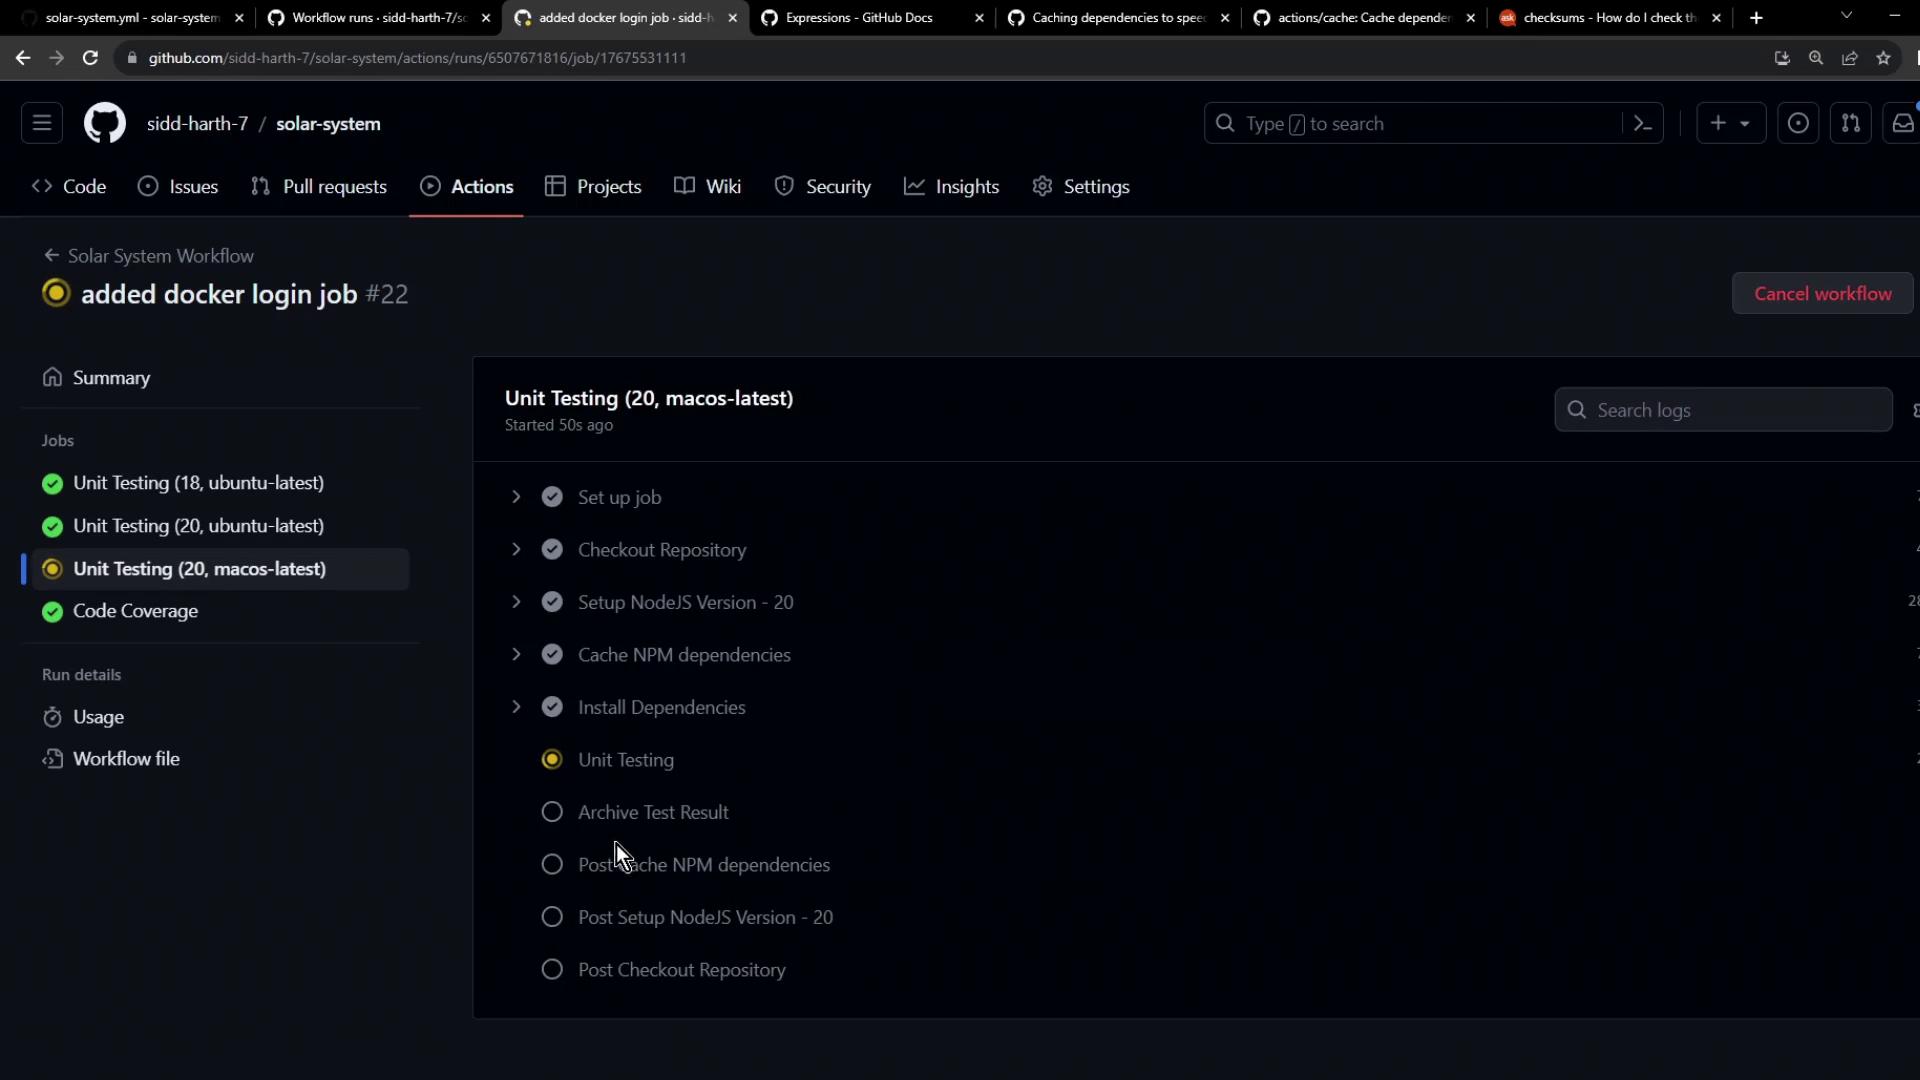Open the create new plus dropdown
Screen dimensions: 1920x1080
(1730, 124)
